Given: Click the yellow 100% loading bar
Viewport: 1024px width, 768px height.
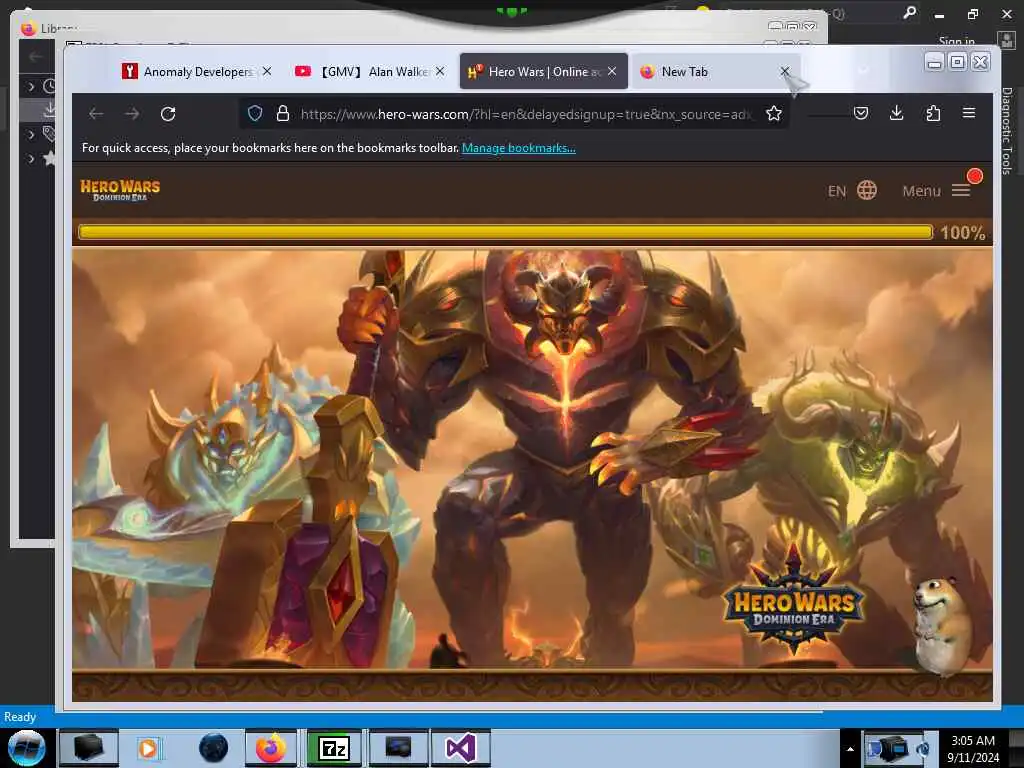Looking at the screenshot, I should click(505, 232).
